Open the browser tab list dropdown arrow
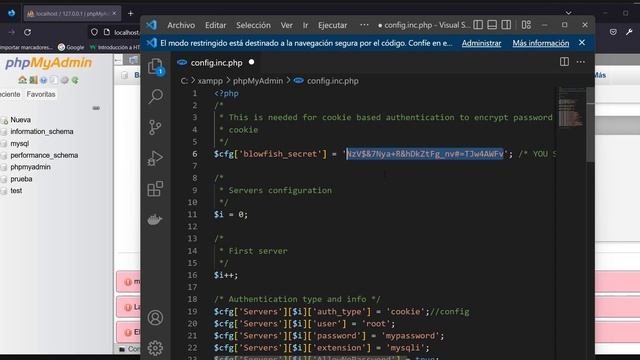Viewport: 640px width, 360px height. (x=569, y=13)
